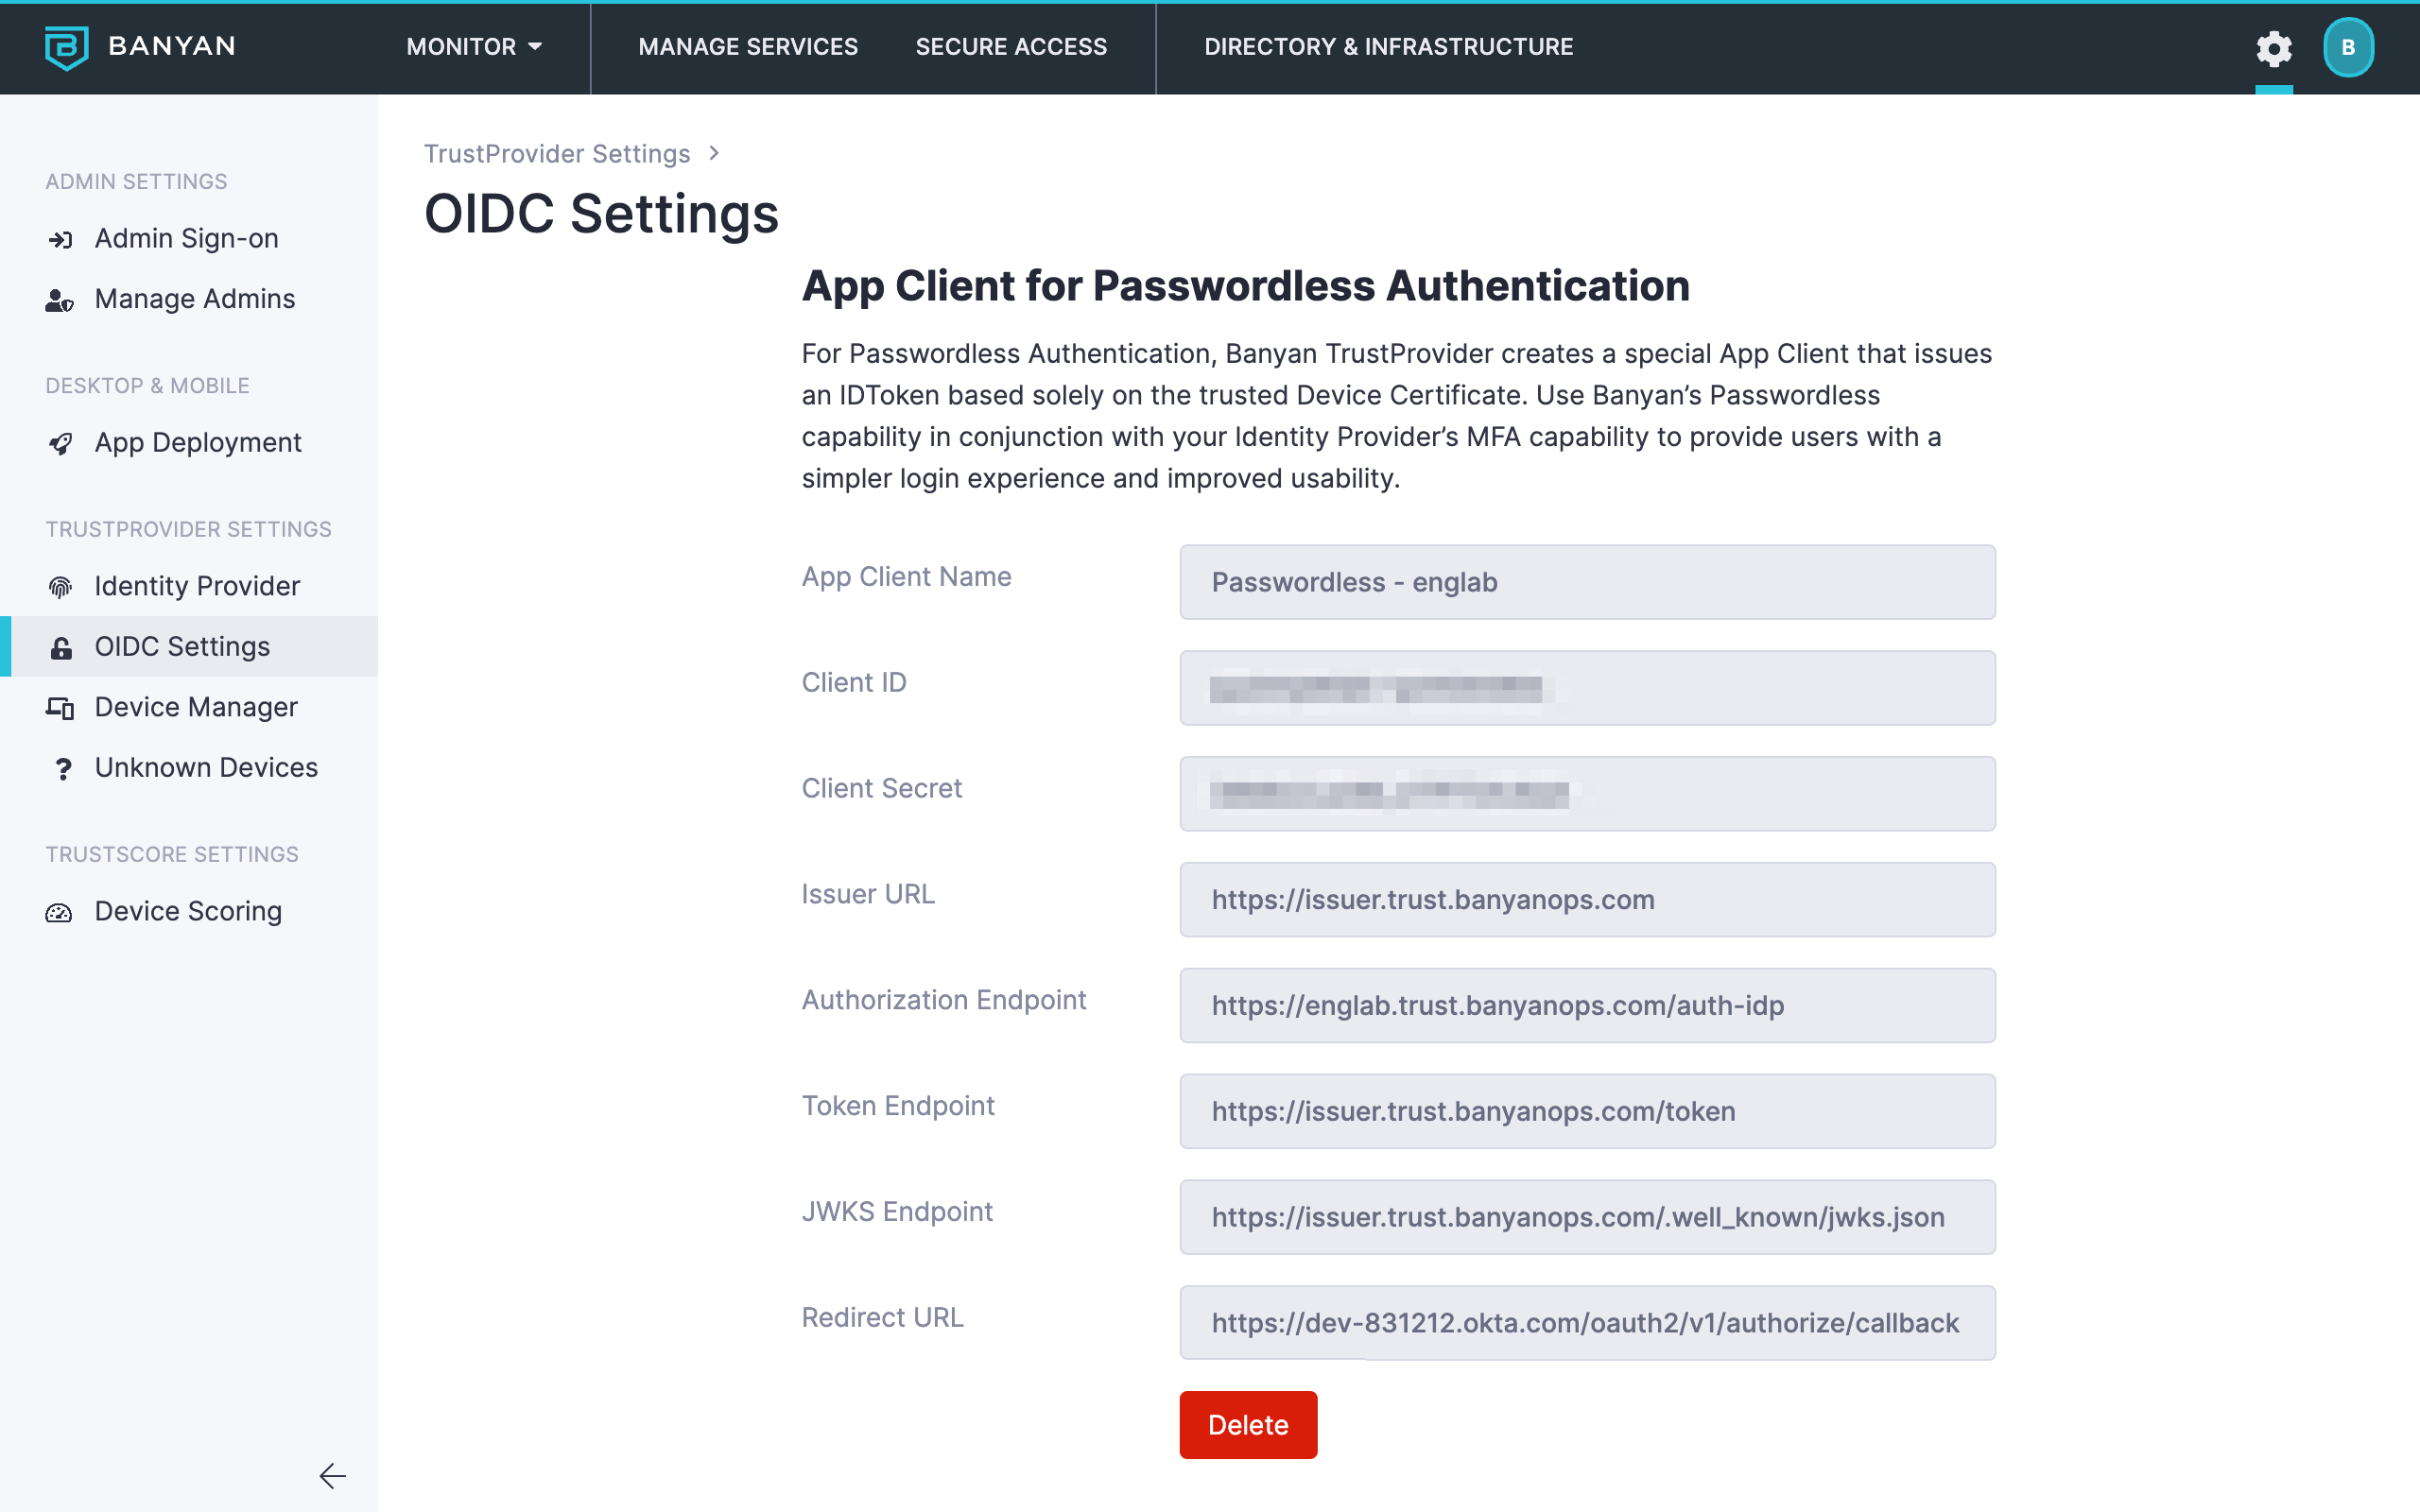Viewport: 2420px width, 1512px height.
Task: Click the TRUSTSCORE SETTINGS section header
Action: [x=172, y=854]
